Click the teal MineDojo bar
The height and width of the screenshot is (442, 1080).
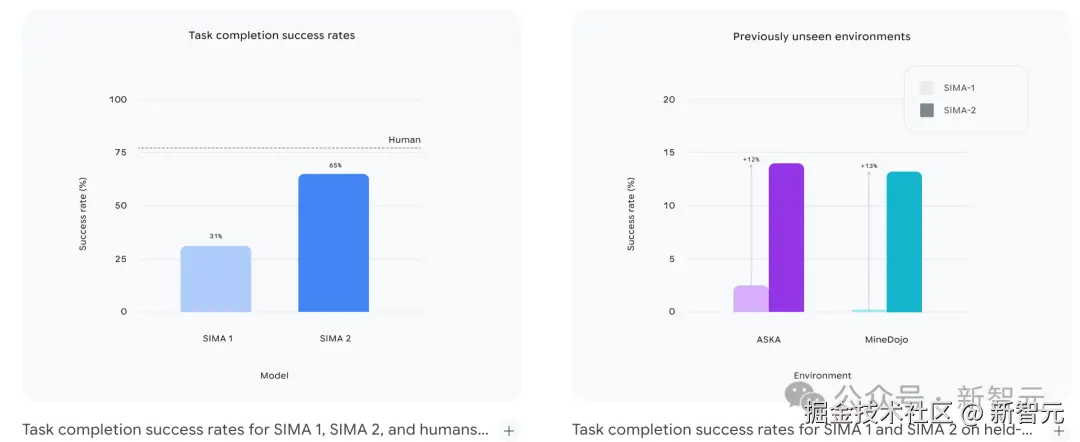tap(904, 242)
